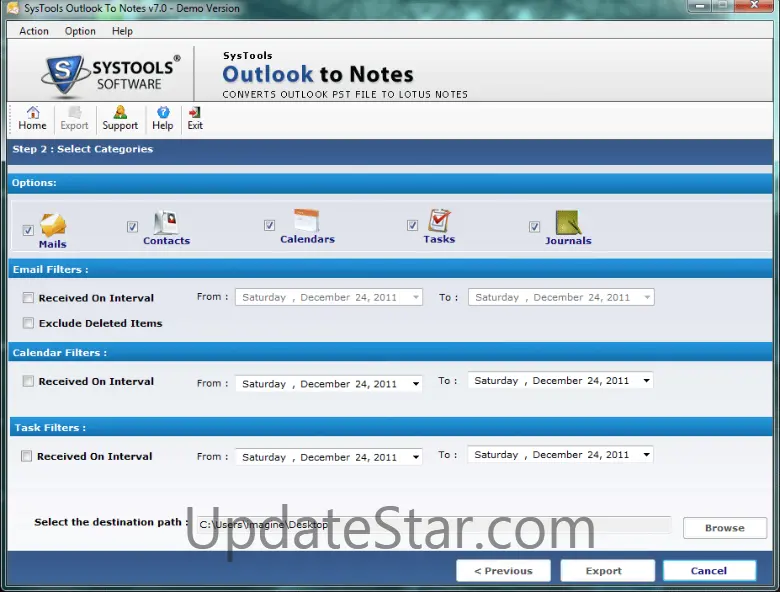
Task: Expand Task Filters From date dropdown
Action: click(415, 457)
